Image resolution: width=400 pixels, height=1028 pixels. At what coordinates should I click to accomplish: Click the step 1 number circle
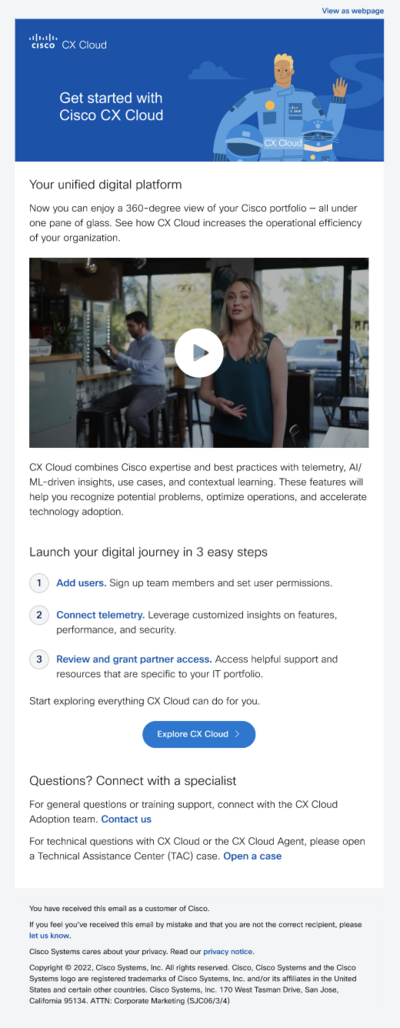[39, 583]
